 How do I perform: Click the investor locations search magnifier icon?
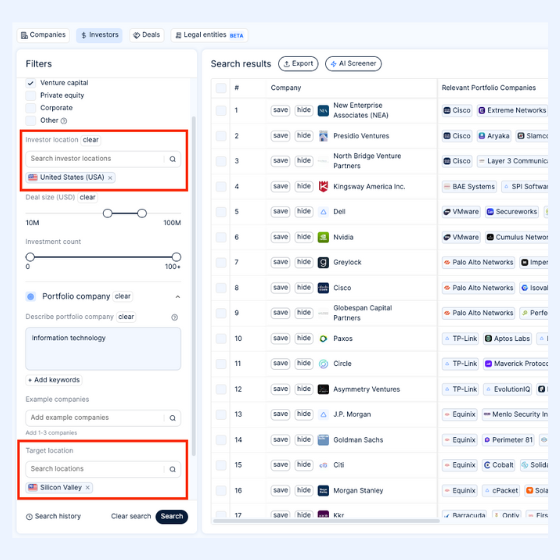(172, 159)
